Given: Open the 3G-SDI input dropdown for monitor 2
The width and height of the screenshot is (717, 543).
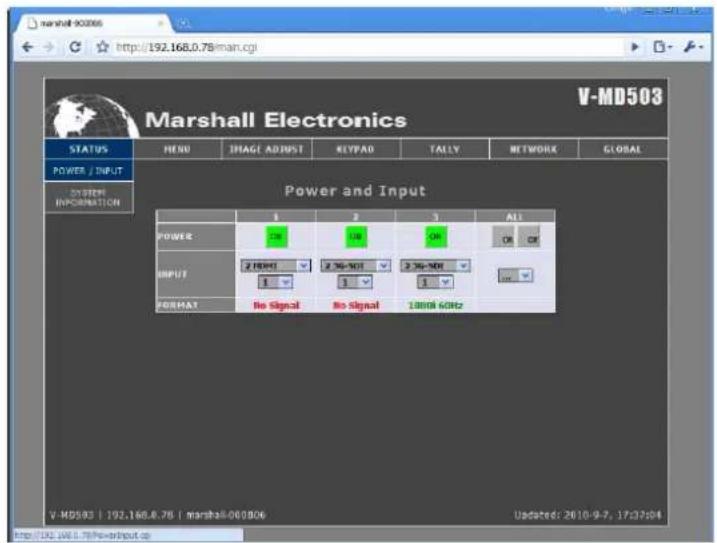Looking at the screenshot, I should pos(355,266).
